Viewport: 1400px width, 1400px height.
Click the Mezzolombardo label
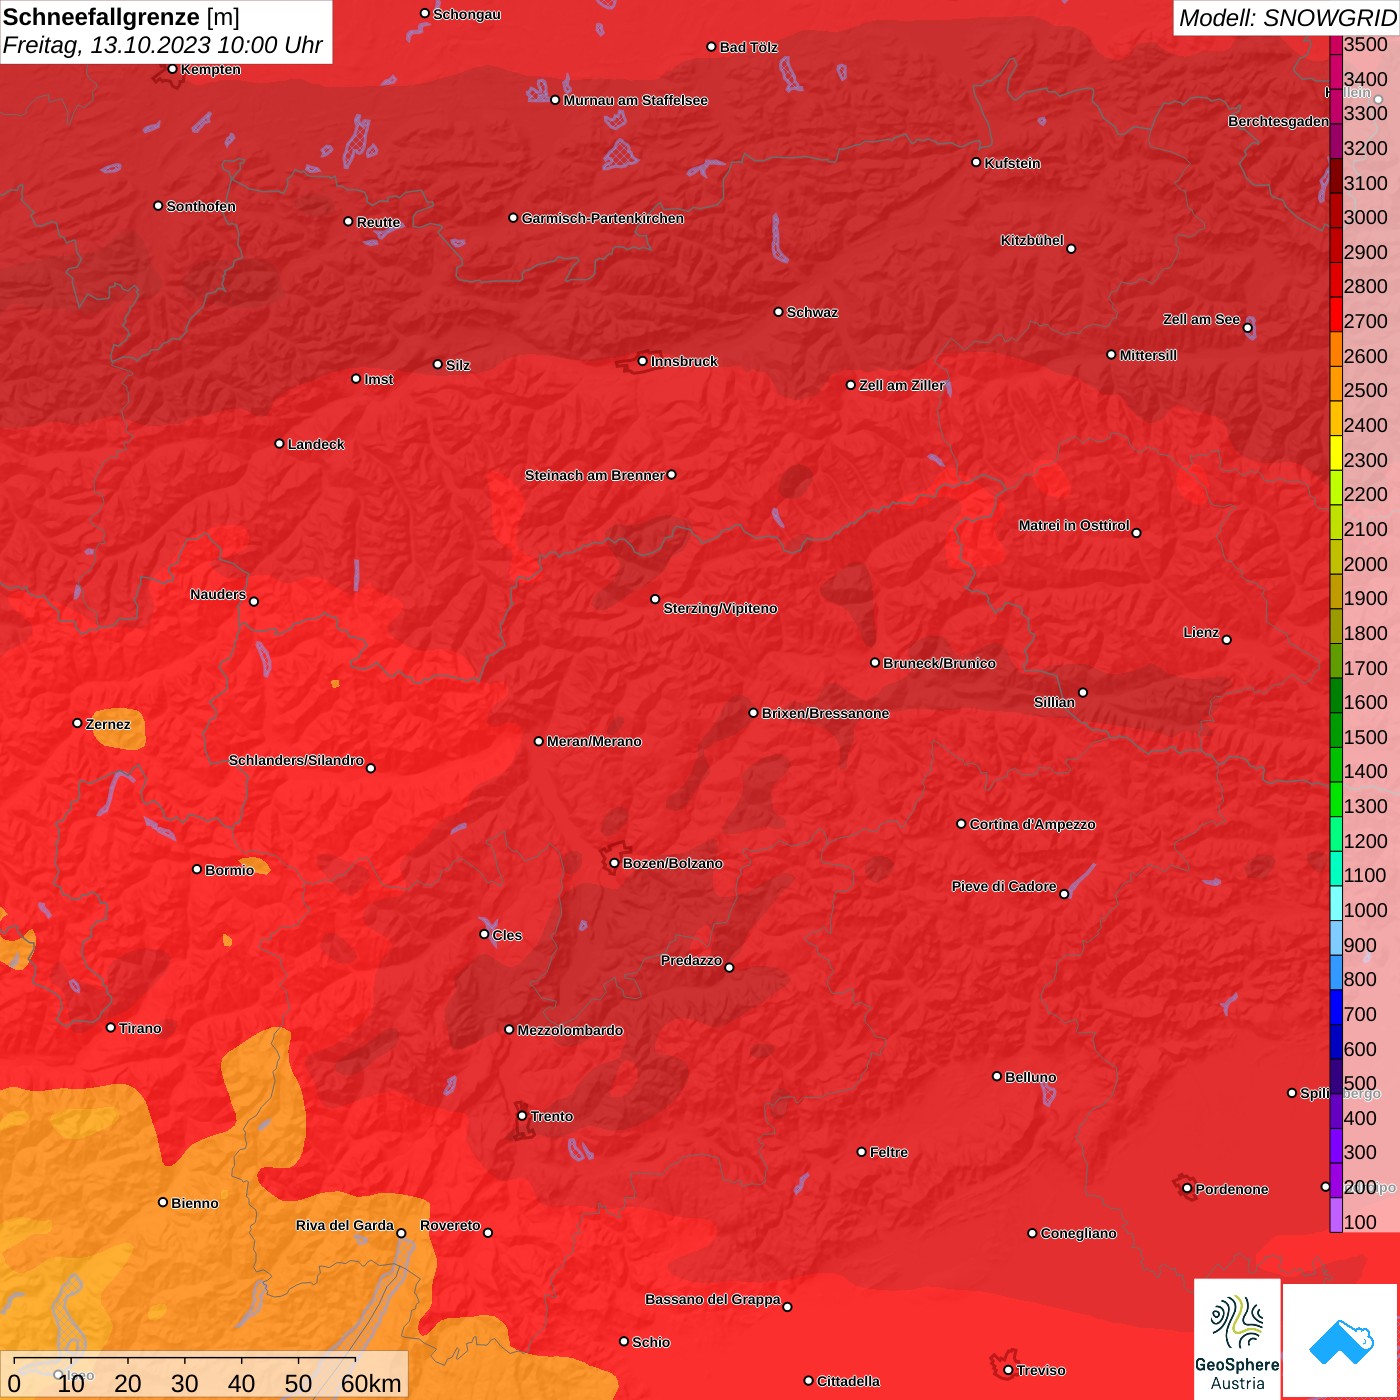pos(570,1030)
